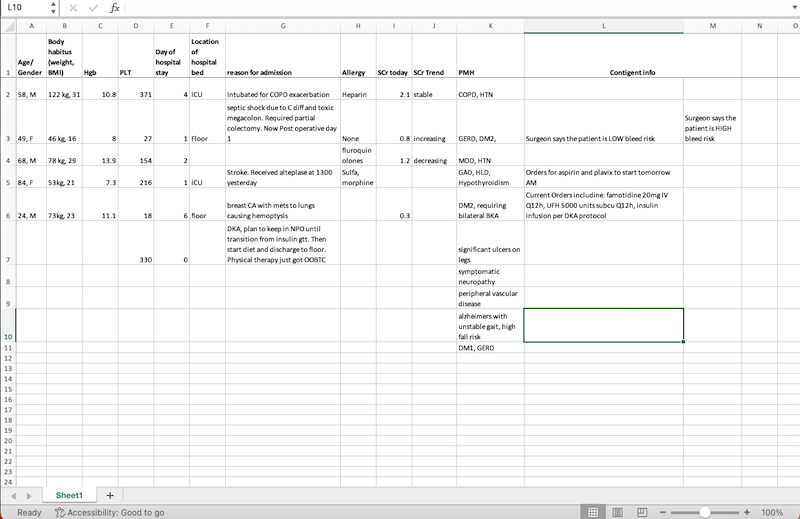Click the zoom in plus button
Image resolution: width=800 pixels, height=519 pixels.
click(x=747, y=512)
